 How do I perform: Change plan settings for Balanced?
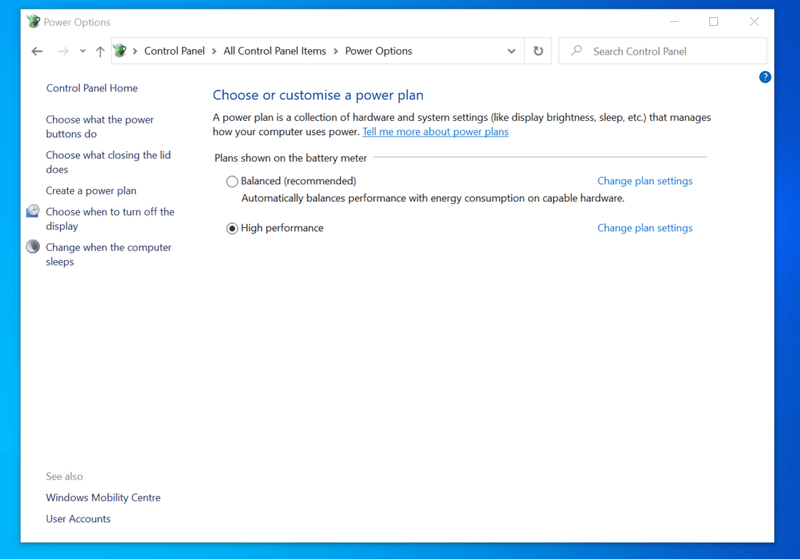click(645, 181)
